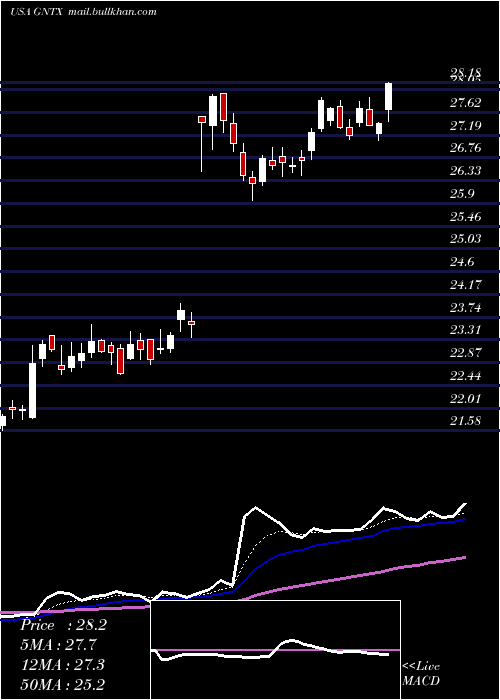Click the 26.76 price axis label
Image resolution: width=500 pixels, height=700 pixels.
(x=466, y=148)
